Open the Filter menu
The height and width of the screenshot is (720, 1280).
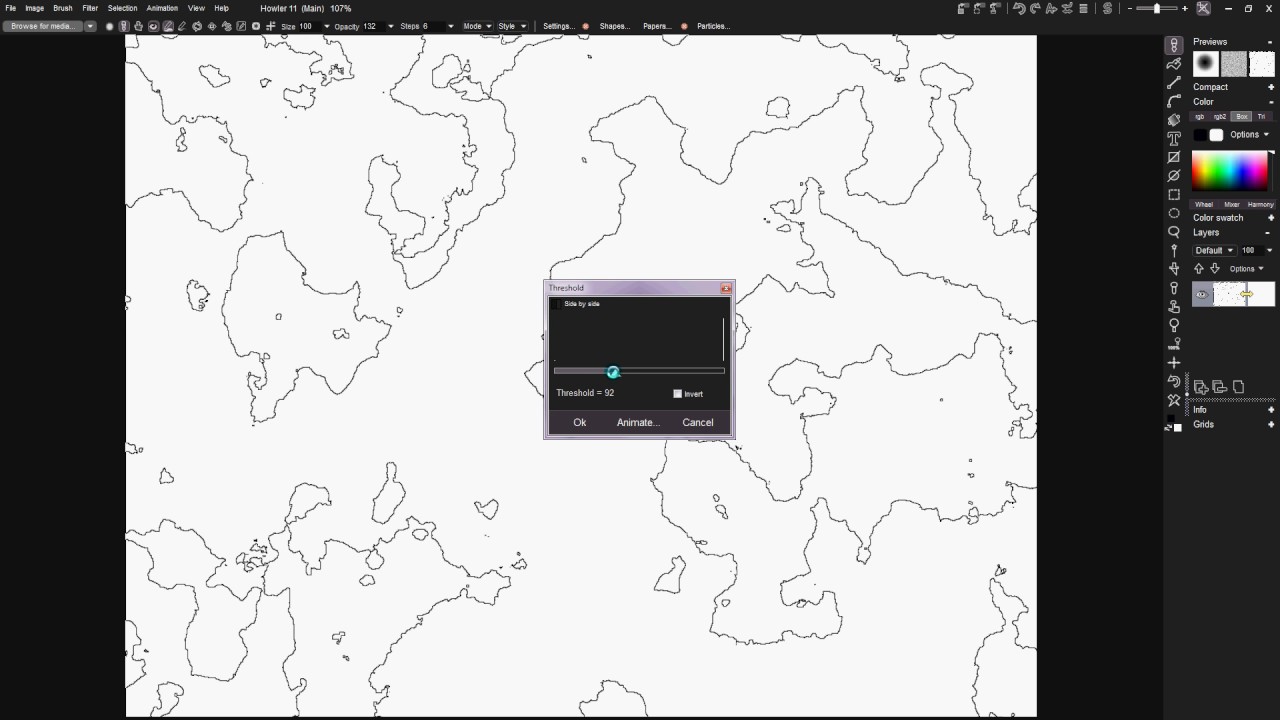(90, 8)
